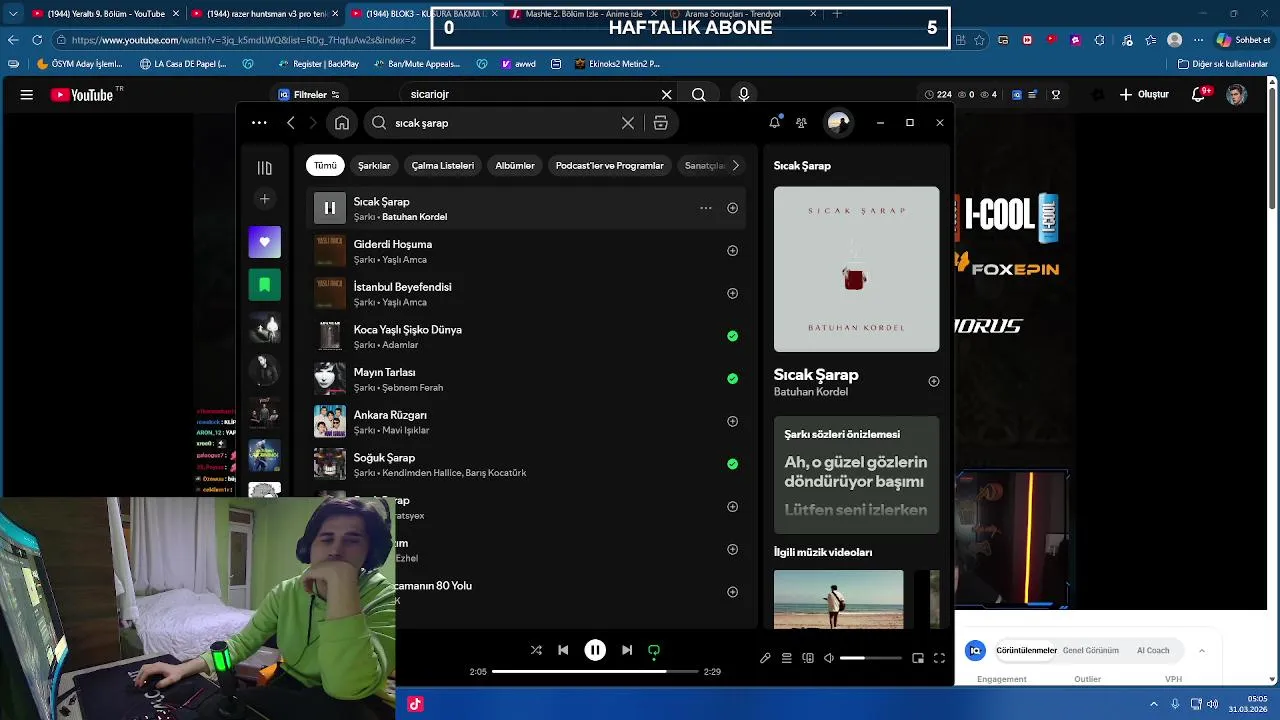Open TikTok icon in taskbar
1280x720 pixels.
point(415,704)
